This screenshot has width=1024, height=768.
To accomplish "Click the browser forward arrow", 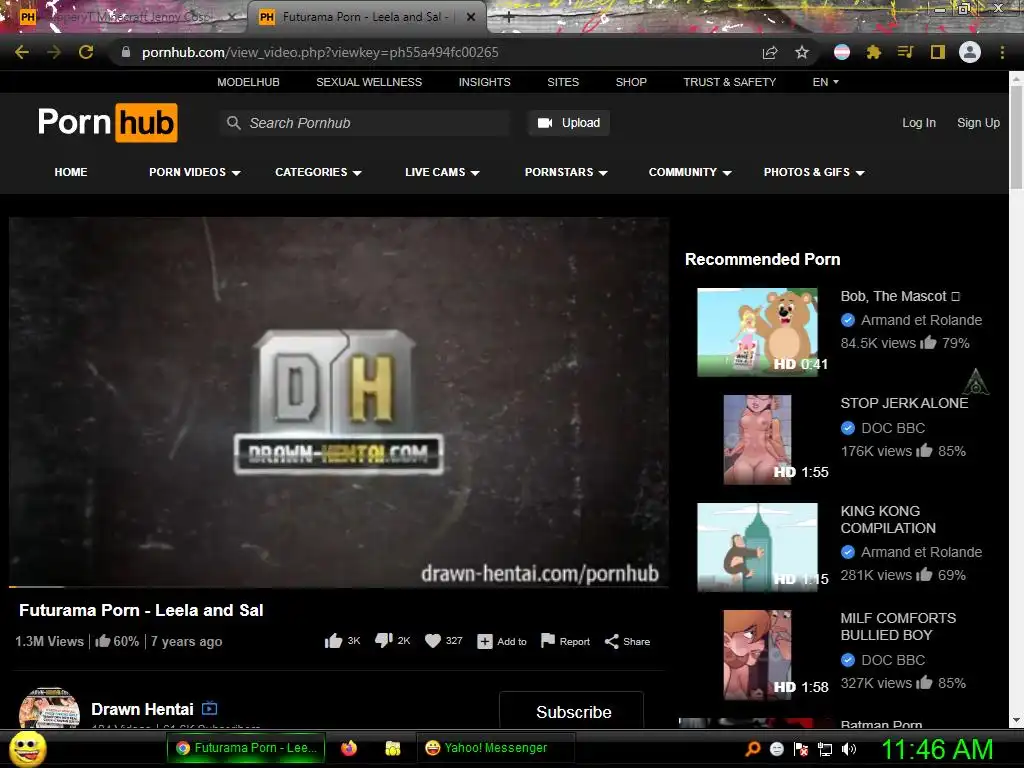I will 54,52.
